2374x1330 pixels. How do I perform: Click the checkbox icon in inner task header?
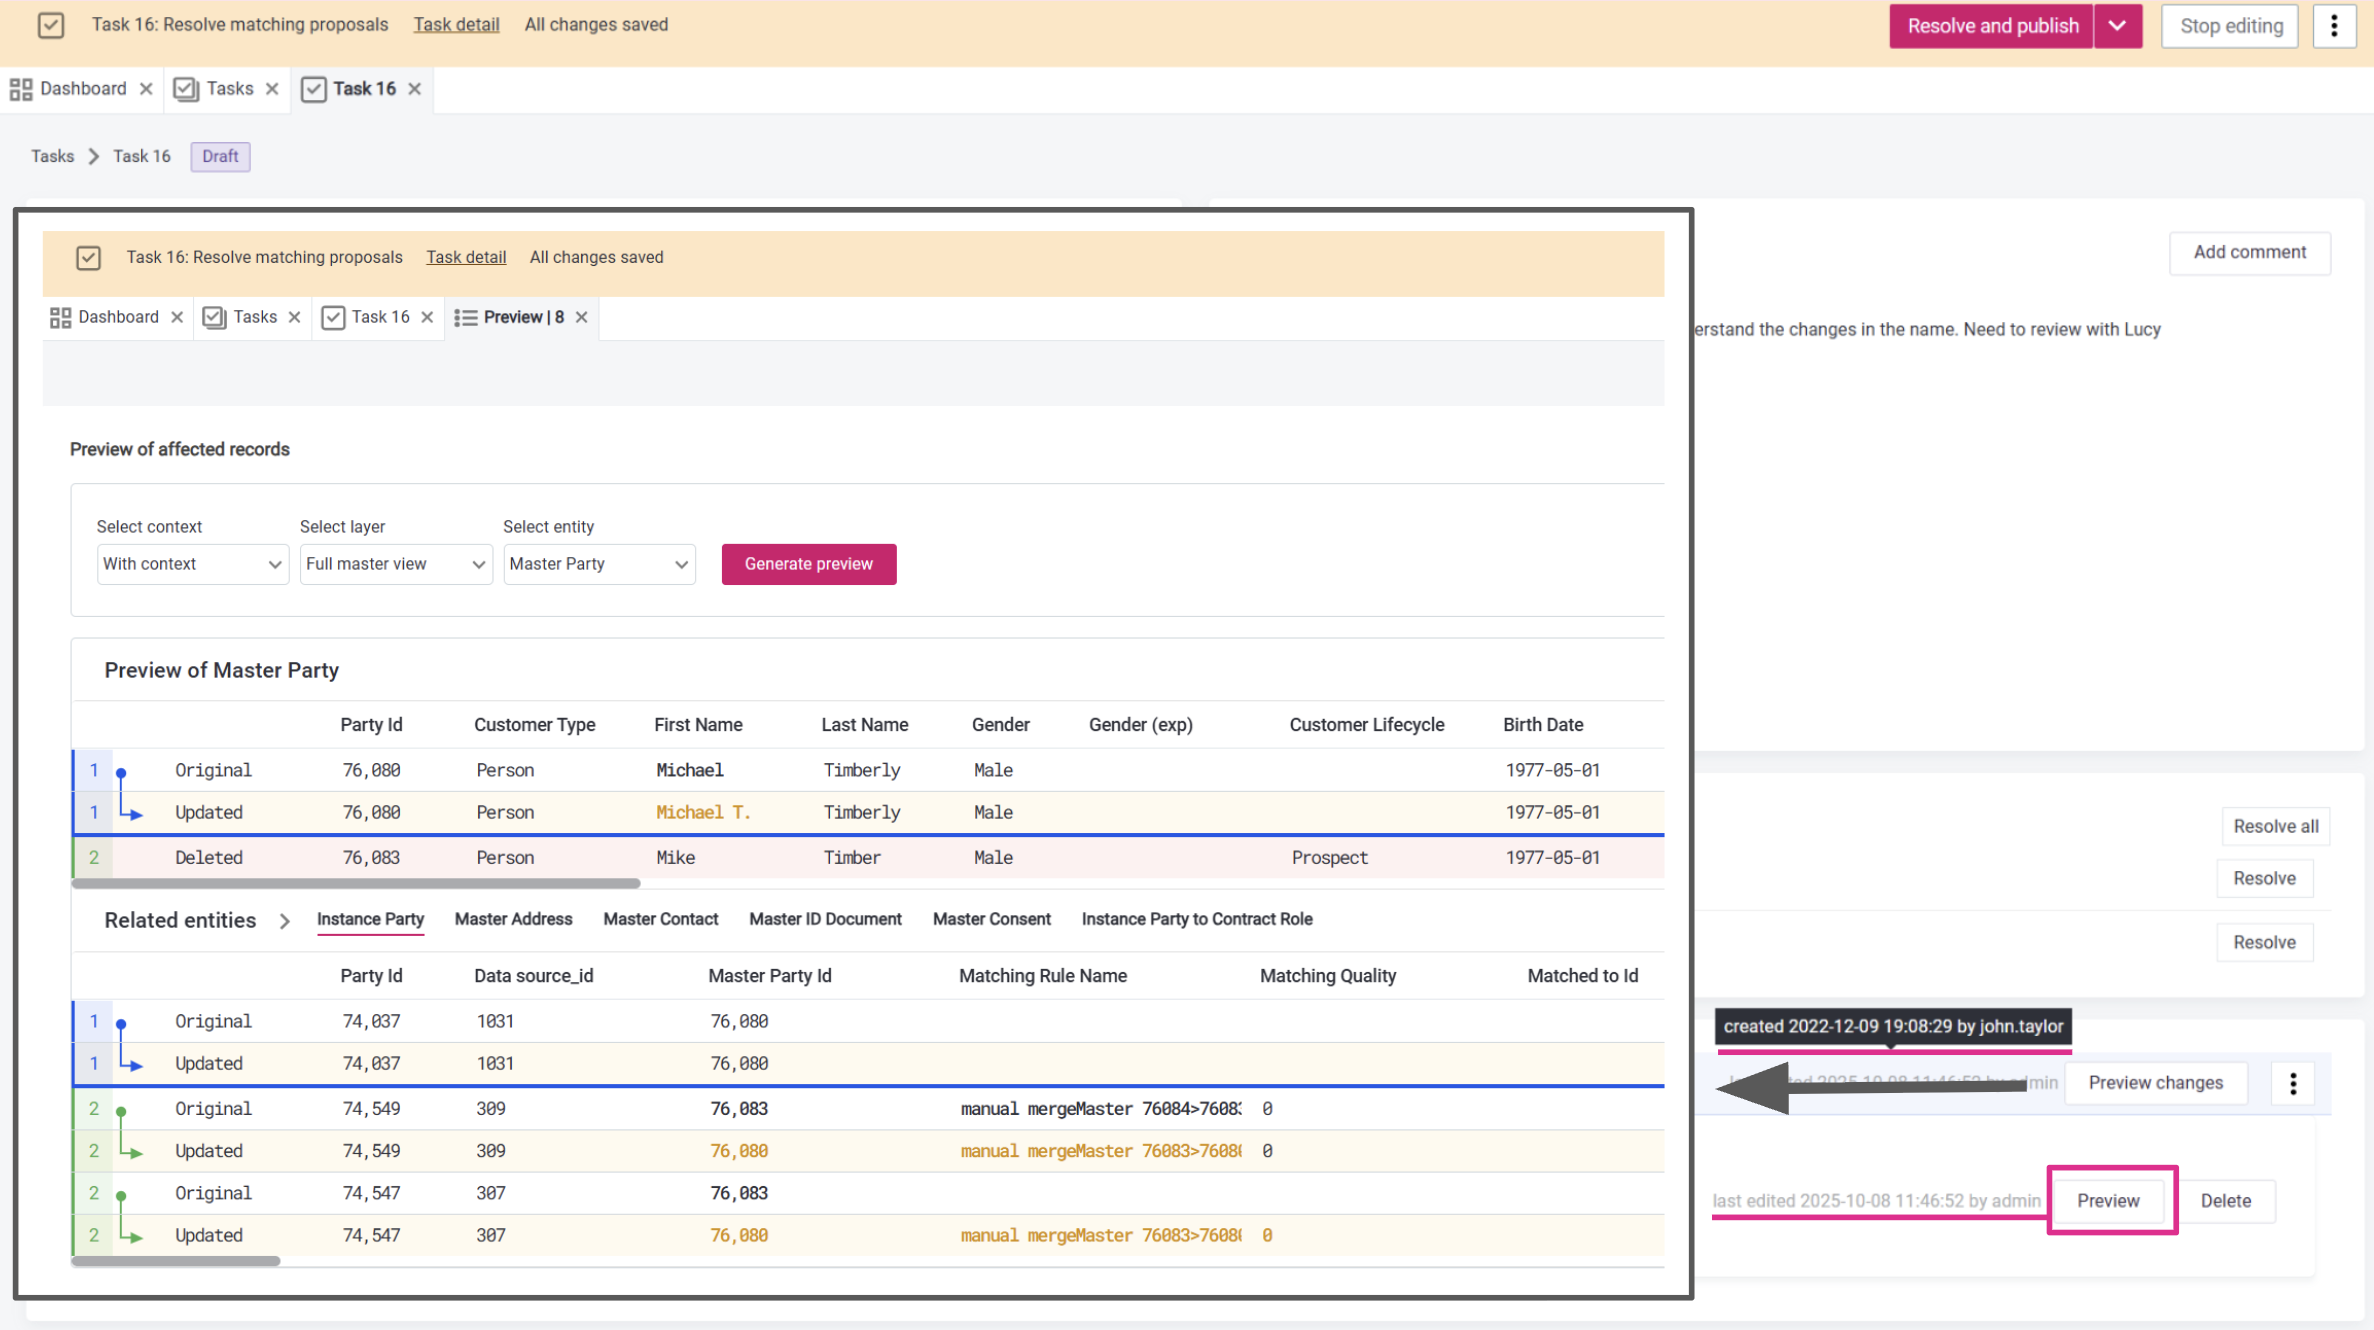[88, 258]
